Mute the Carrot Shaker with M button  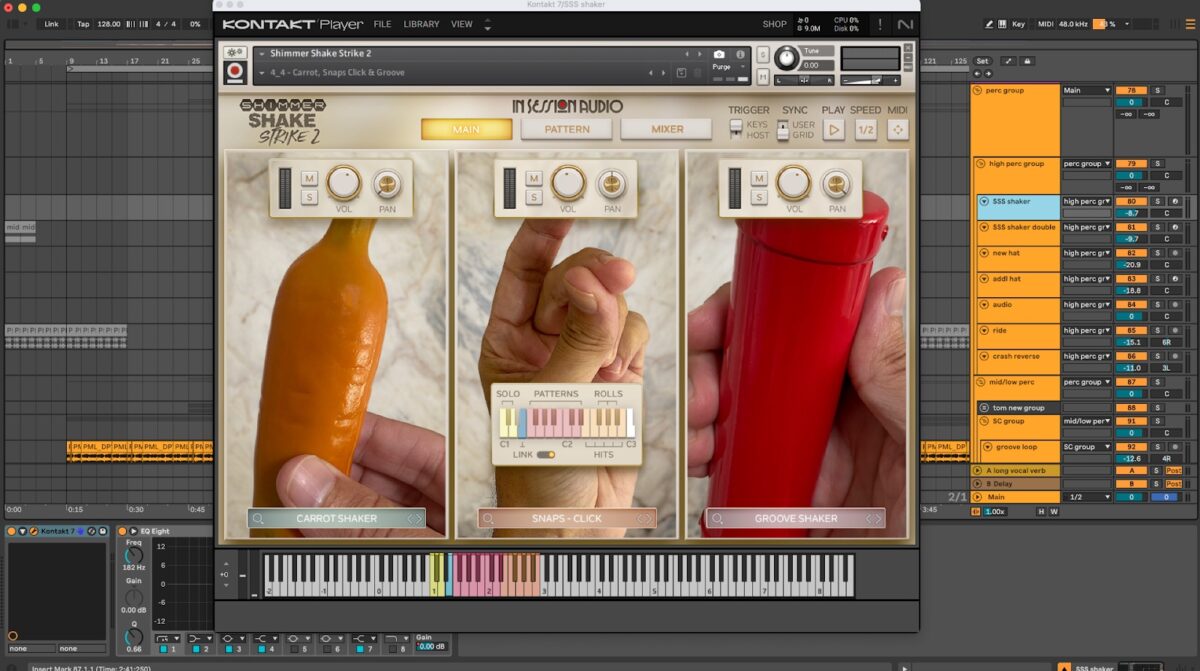pyautogui.click(x=309, y=179)
